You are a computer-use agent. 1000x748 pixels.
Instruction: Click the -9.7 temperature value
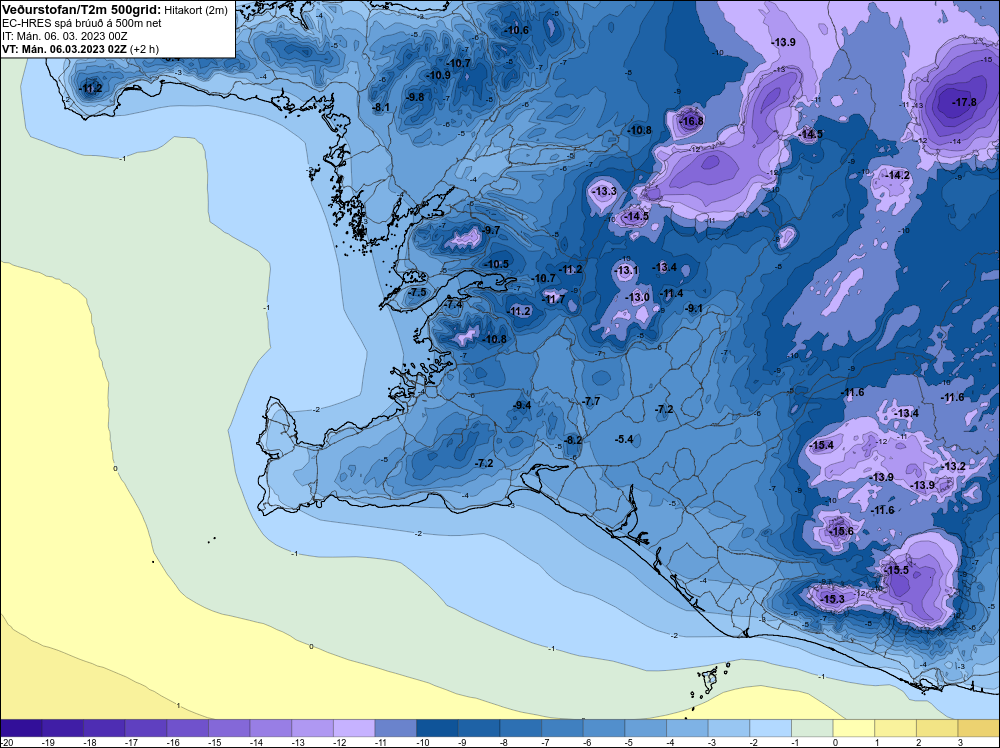click(x=491, y=230)
